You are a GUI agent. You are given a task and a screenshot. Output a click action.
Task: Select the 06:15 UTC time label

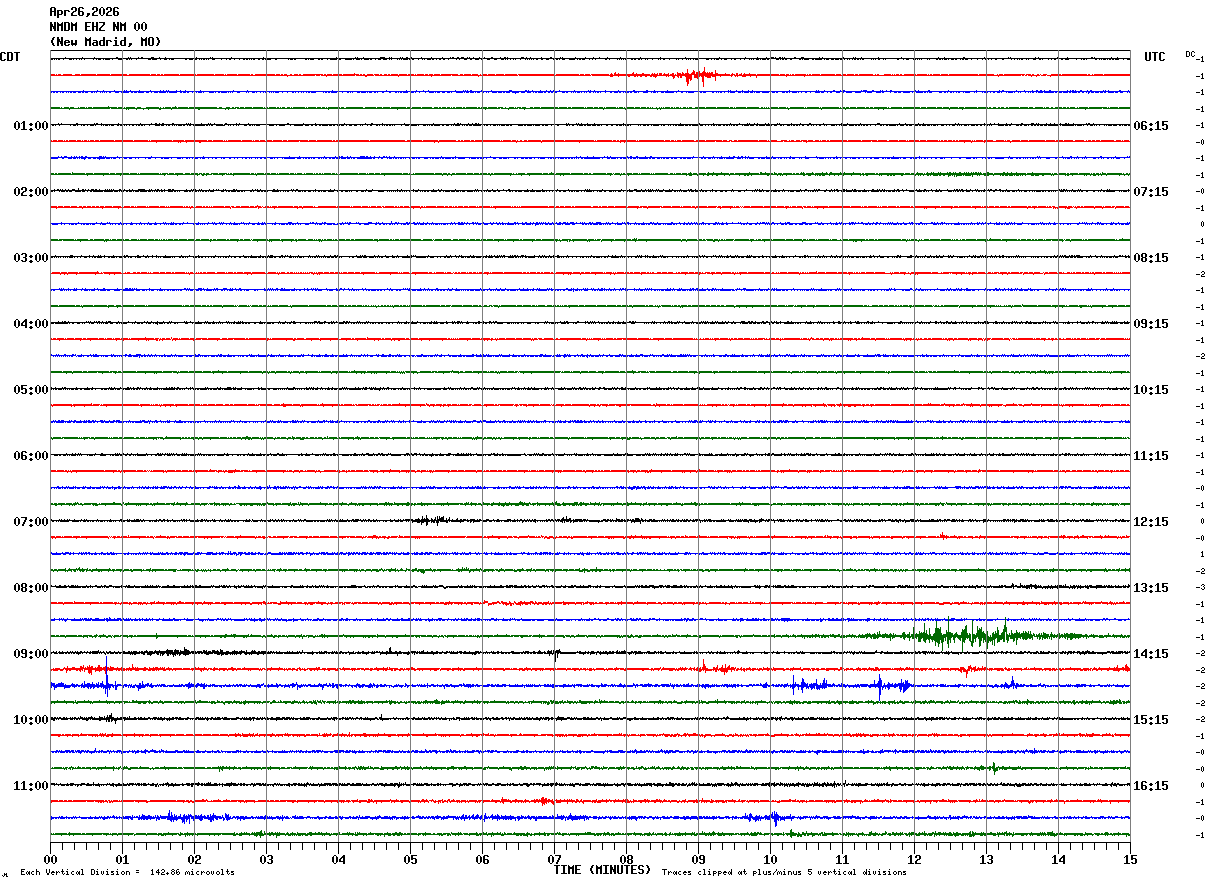(1150, 126)
